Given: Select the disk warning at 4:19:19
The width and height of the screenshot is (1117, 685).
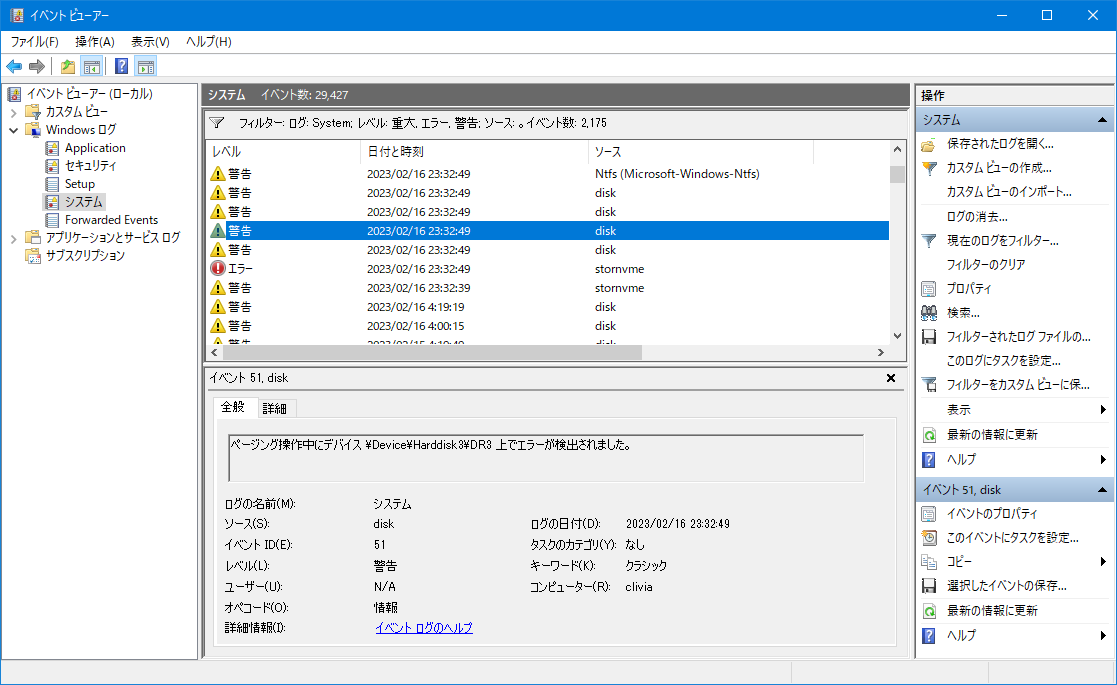Looking at the screenshot, I should 548,307.
